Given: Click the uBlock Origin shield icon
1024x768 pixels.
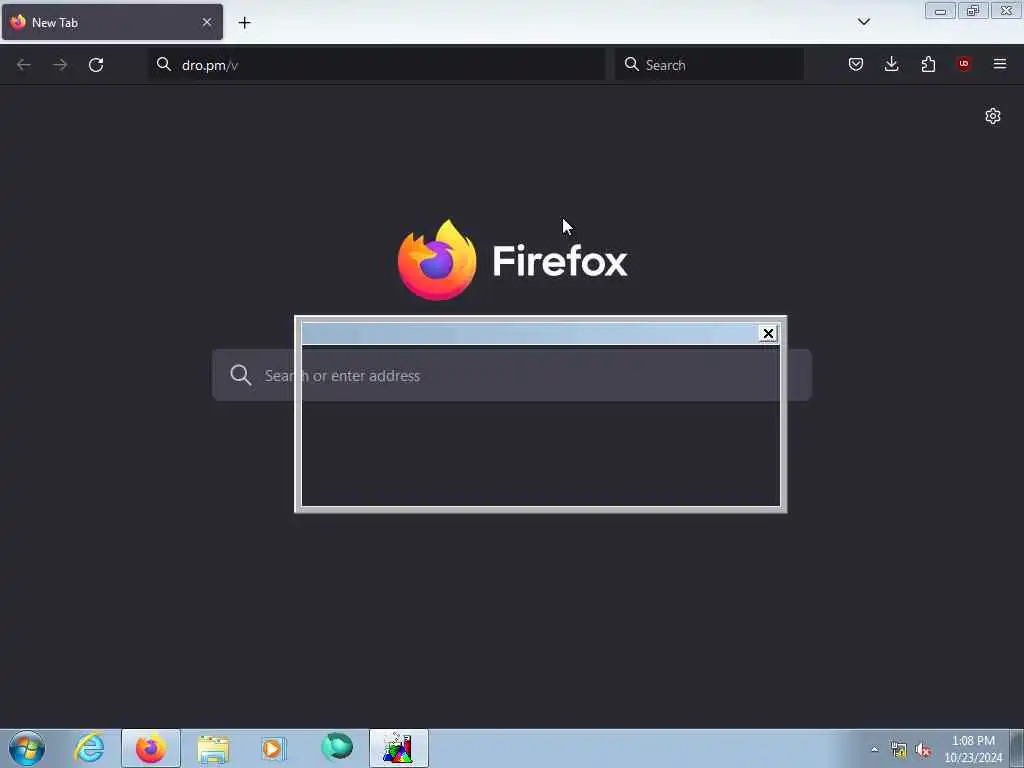Looking at the screenshot, I should coord(964,64).
